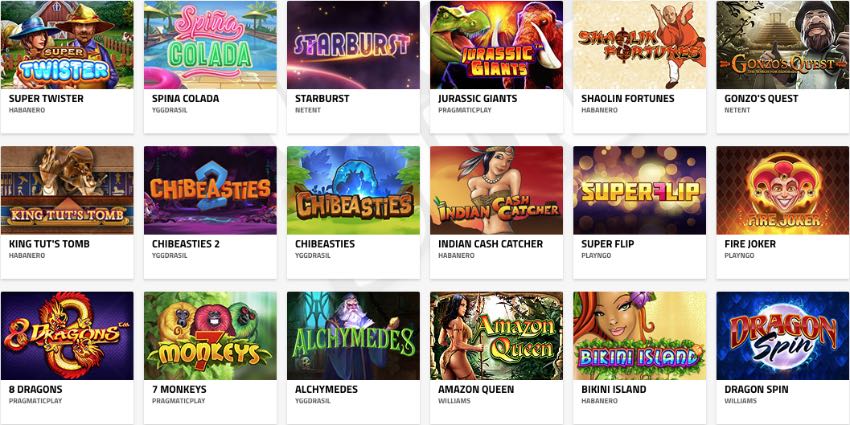Click the Alchymedes title text link
The image size is (850, 425).
coord(326,389)
